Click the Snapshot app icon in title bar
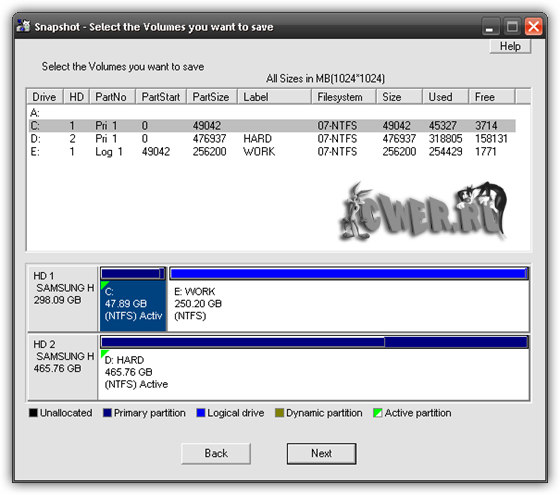 (x=23, y=26)
